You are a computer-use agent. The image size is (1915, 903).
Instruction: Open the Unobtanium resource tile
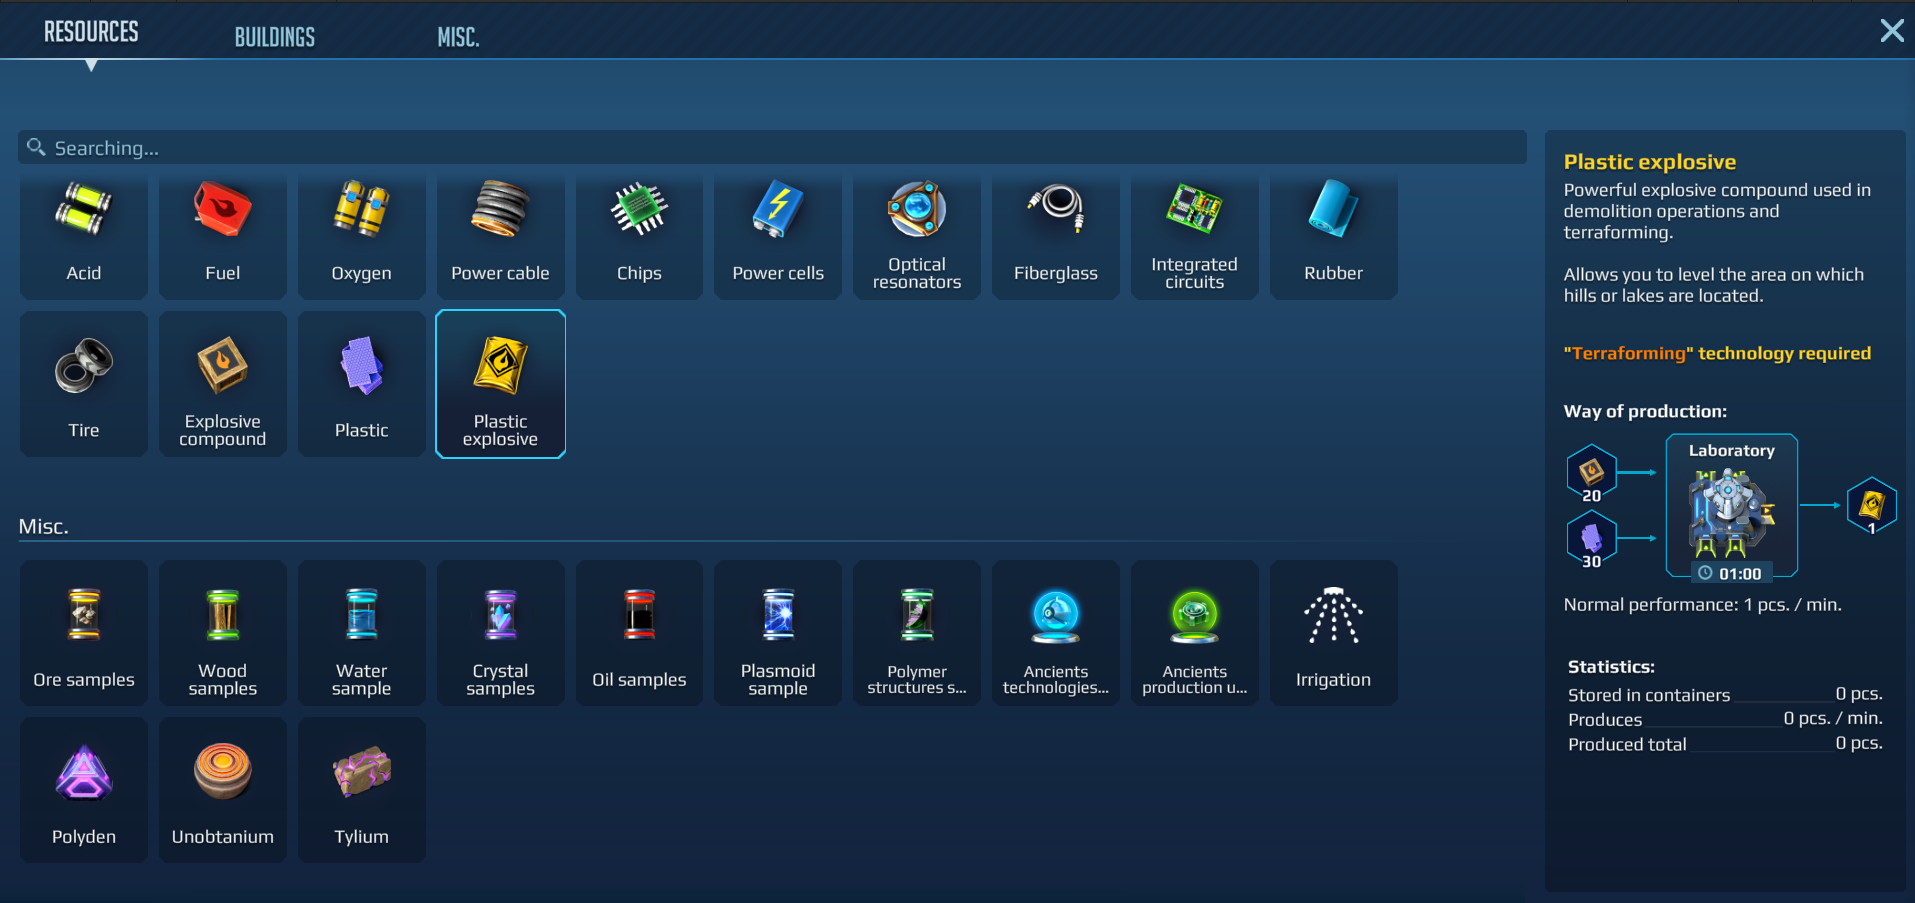coord(223,790)
